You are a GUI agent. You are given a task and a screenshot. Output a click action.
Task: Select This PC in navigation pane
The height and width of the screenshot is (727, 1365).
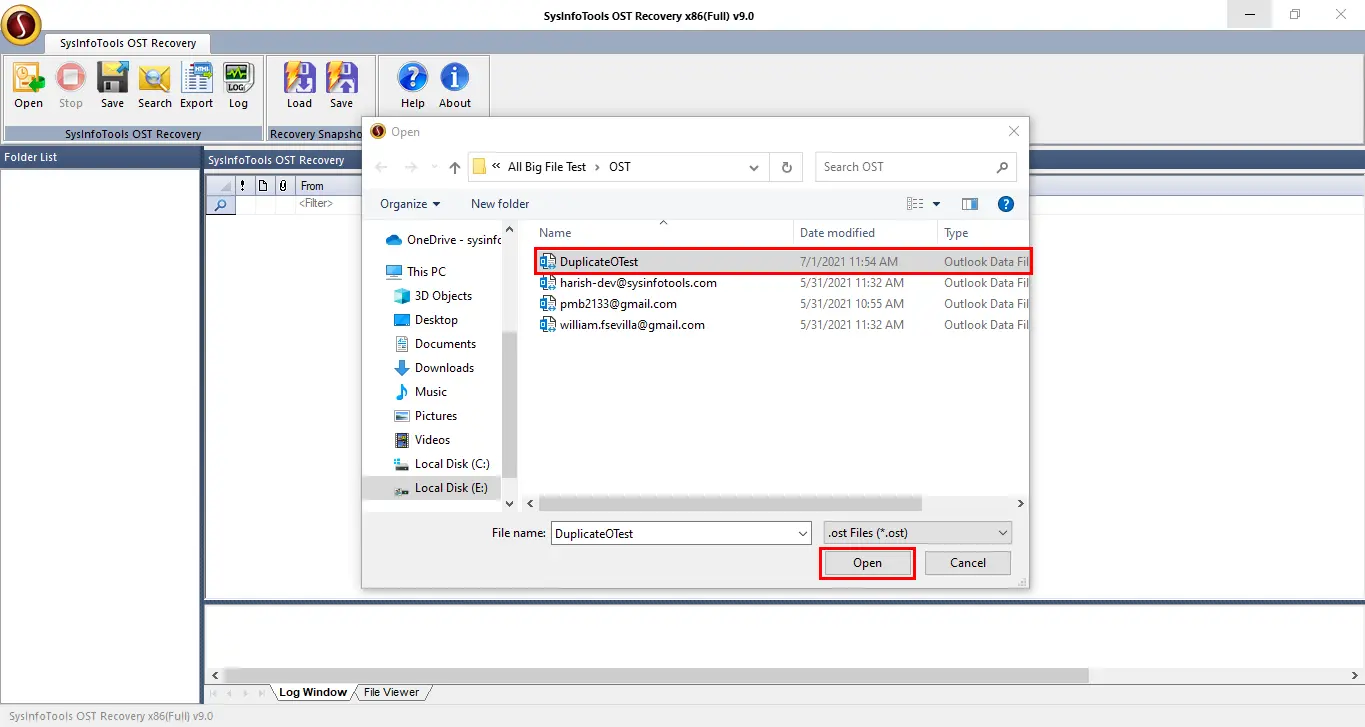coord(416,272)
